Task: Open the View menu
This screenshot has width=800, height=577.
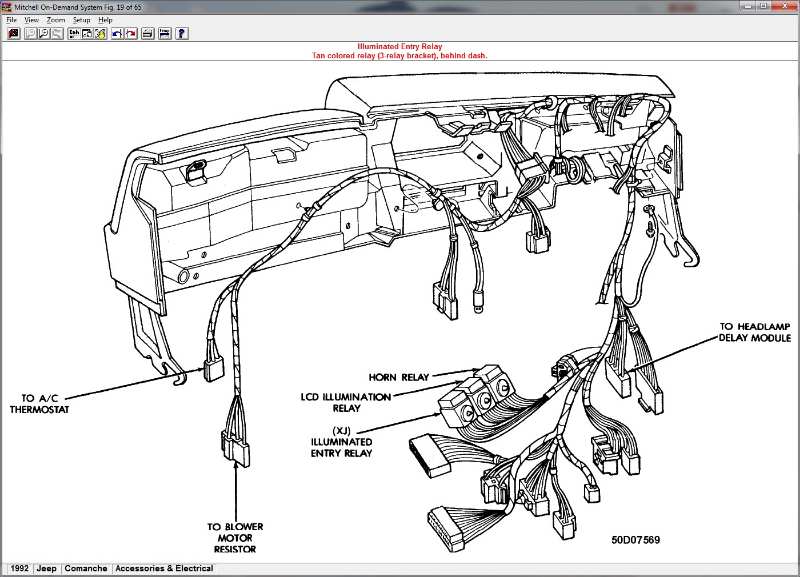Action: pyautogui.click(x=32, y=20)
